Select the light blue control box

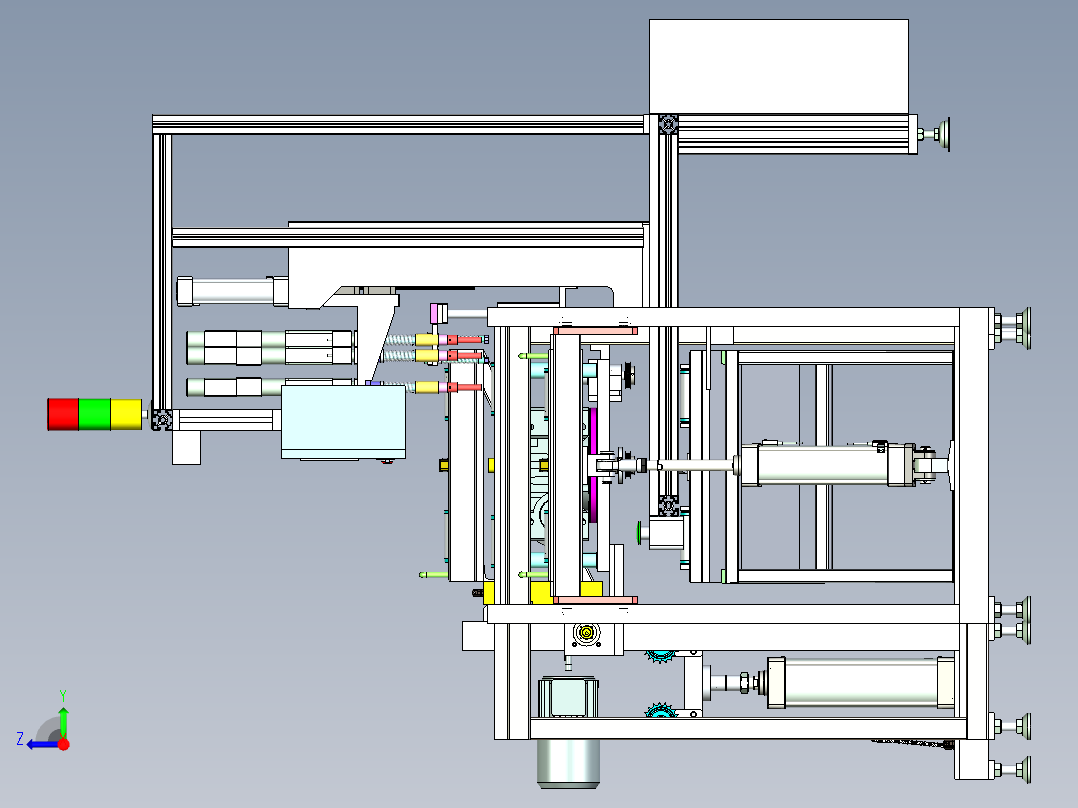343,422
